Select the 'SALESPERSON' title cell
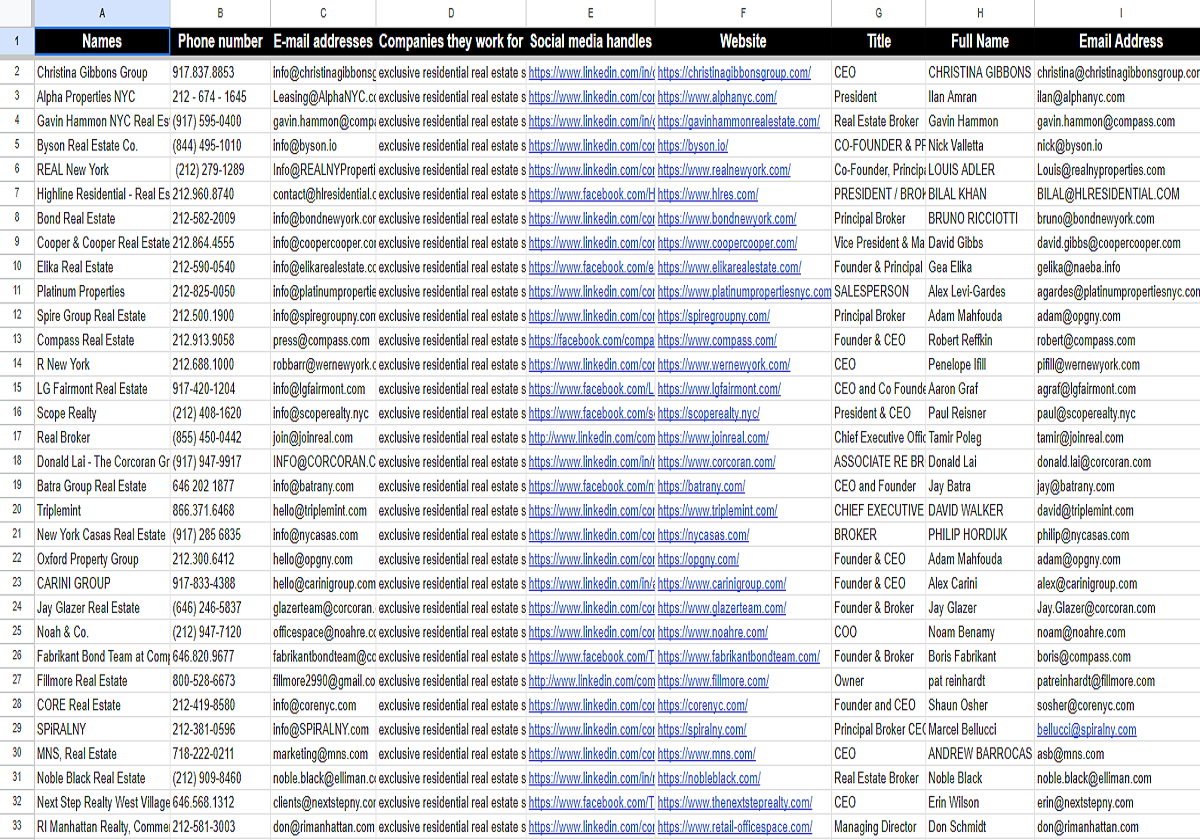The height and width of the screenshot is (840, 1200). click(x=878, y=292)
